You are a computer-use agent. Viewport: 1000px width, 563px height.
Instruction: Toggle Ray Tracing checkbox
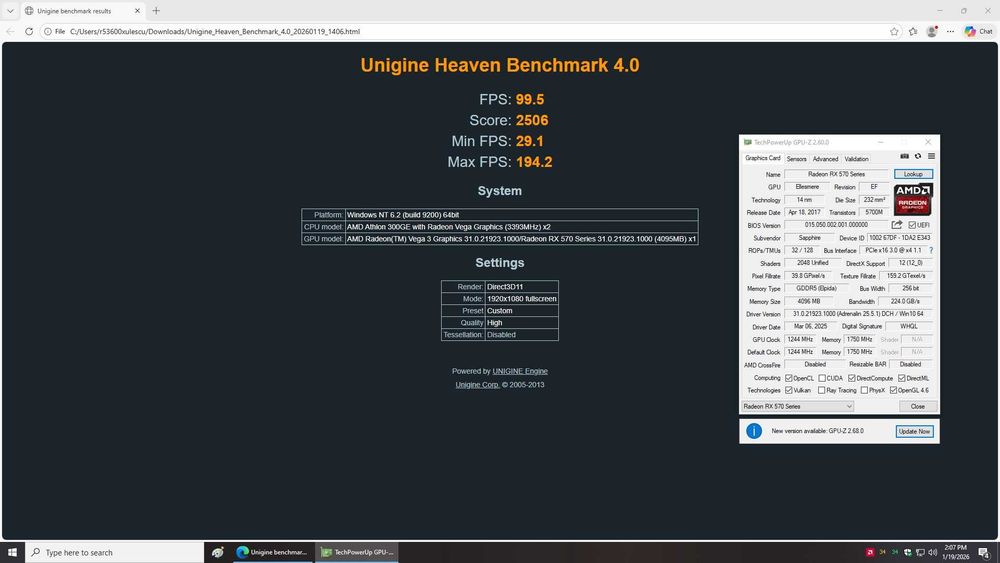[822, 390]
